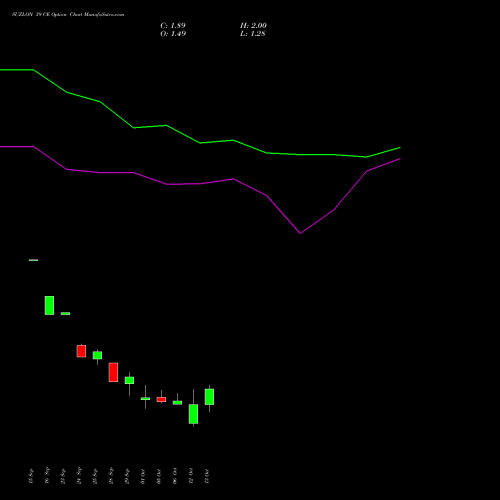Select the small red candle above 05 Oct
Screen dimensions: 500x500
pos(161,399)
